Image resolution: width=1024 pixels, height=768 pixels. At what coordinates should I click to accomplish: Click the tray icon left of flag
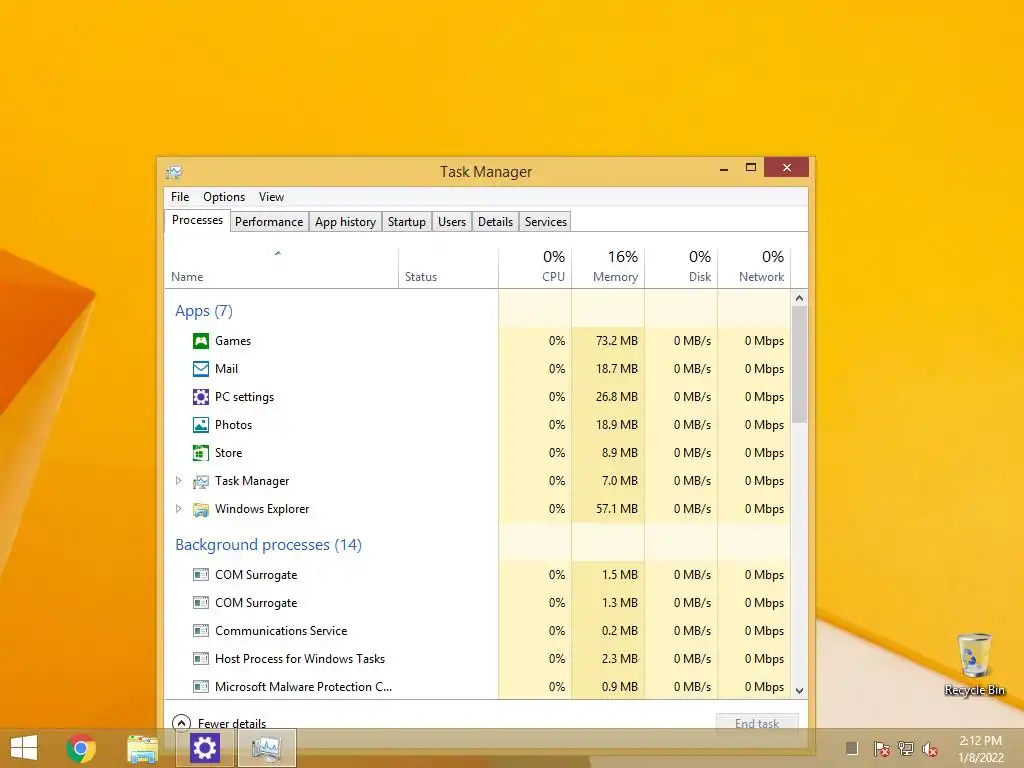[x=852, y=748]
